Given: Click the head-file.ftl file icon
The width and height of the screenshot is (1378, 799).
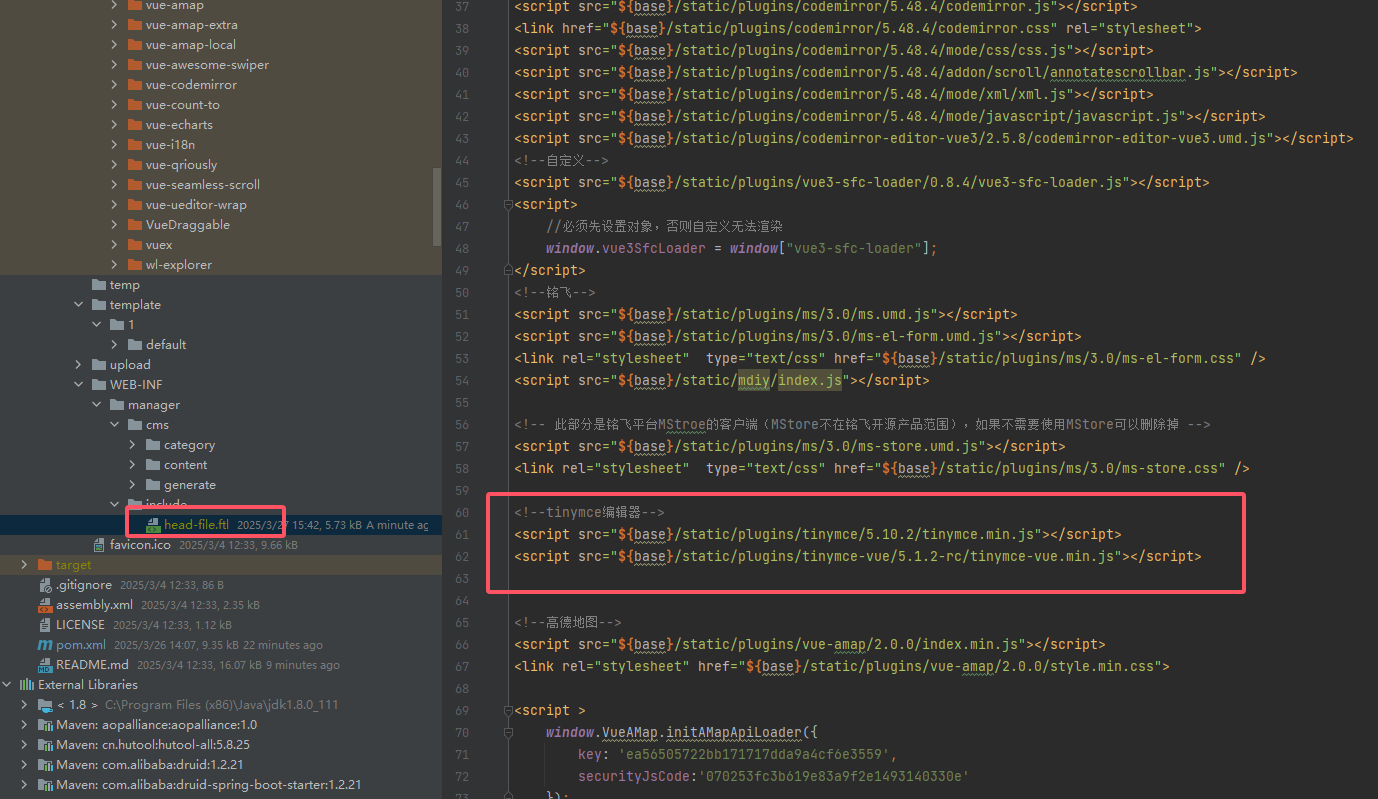Looking at the screenshot, I should click(x=153, y=525).
